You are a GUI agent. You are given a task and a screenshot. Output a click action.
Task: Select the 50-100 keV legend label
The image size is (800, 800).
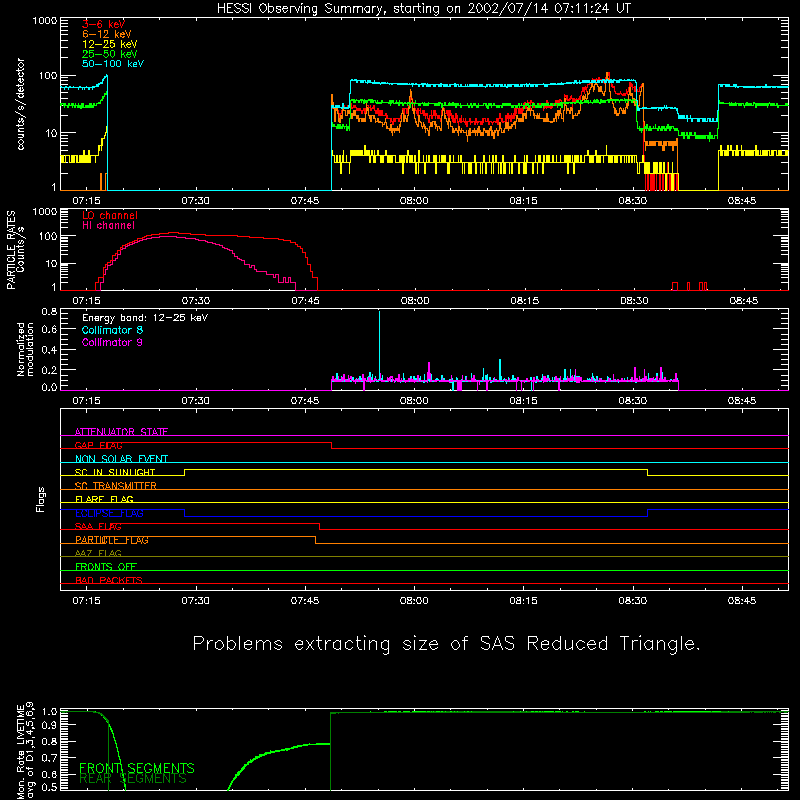coord(113,64)
